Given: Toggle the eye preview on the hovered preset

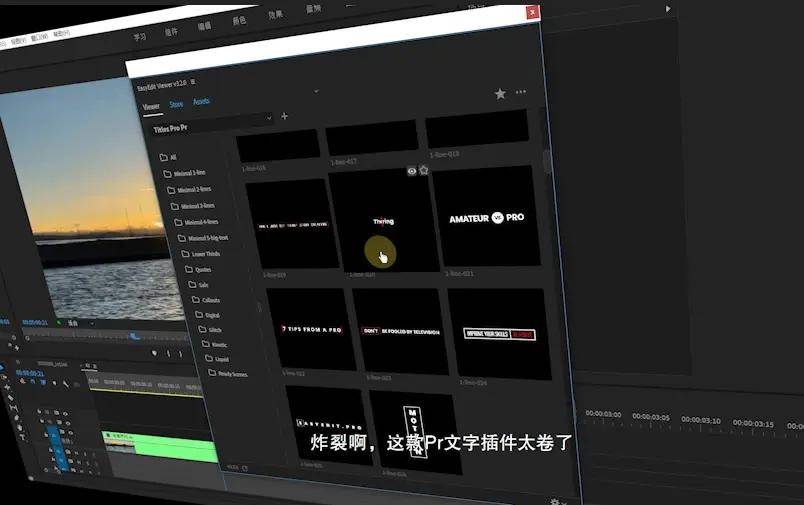Looking at the screenshot, I should (412, 171).
